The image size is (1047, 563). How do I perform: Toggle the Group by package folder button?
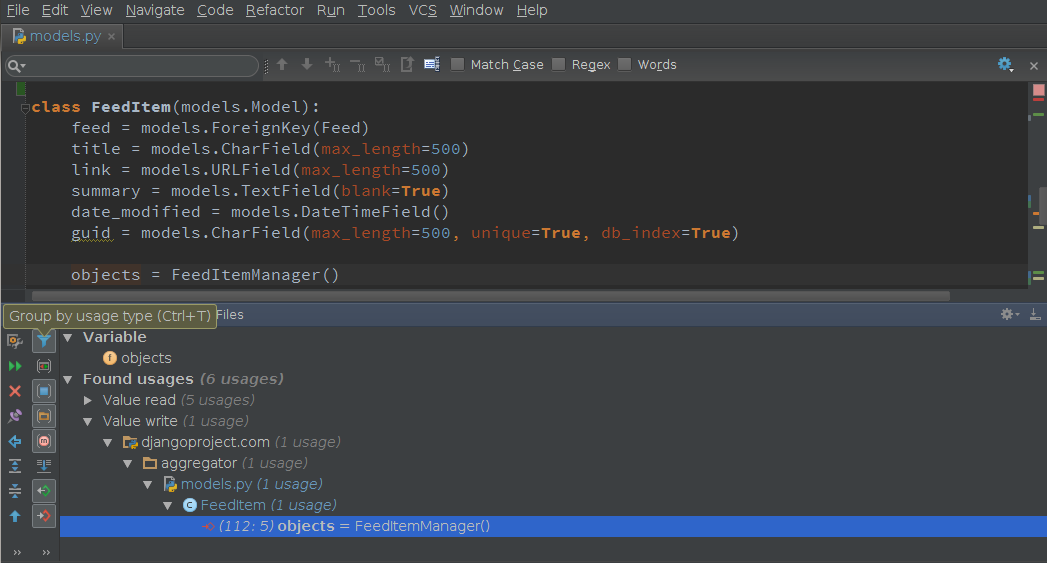(43, 416)
